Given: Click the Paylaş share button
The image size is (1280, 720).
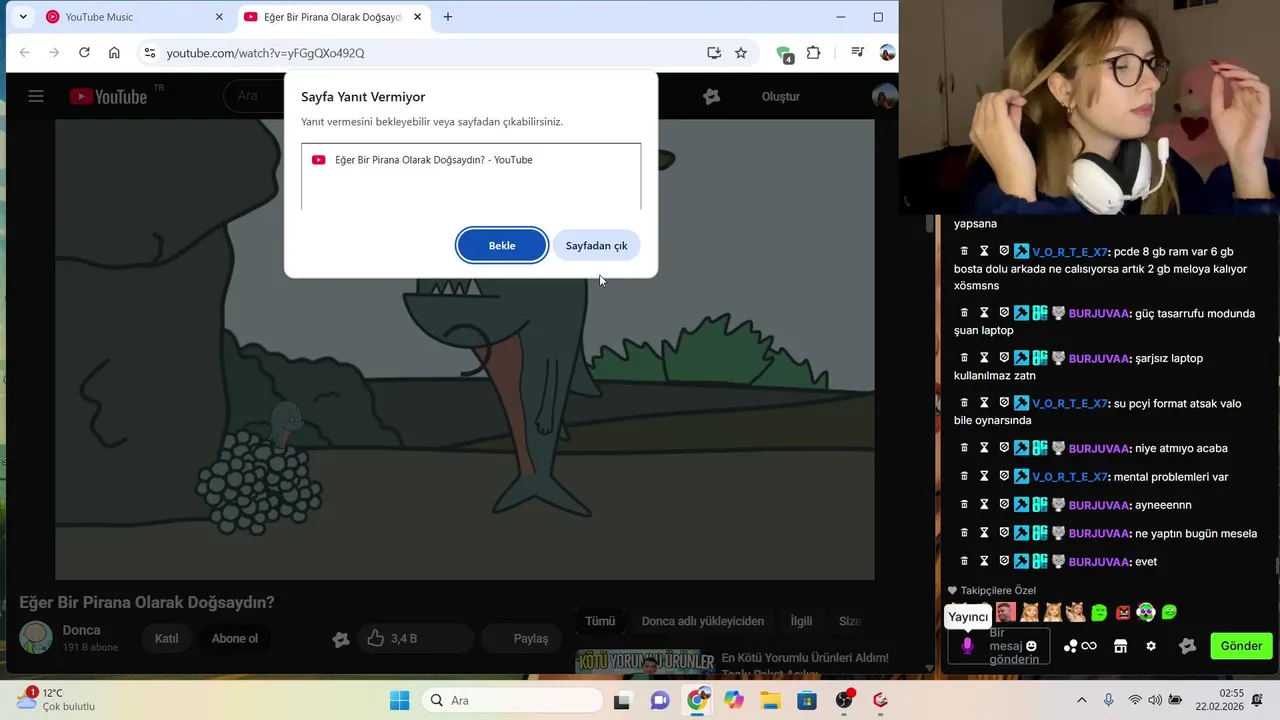Looking at the screenshot, I should [520, 638].
